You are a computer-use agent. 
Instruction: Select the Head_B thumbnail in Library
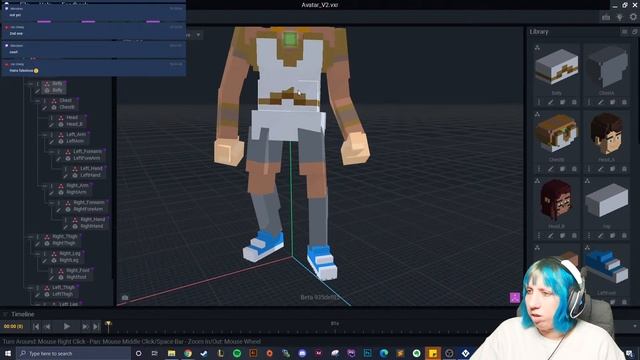(x=556, y=200)
